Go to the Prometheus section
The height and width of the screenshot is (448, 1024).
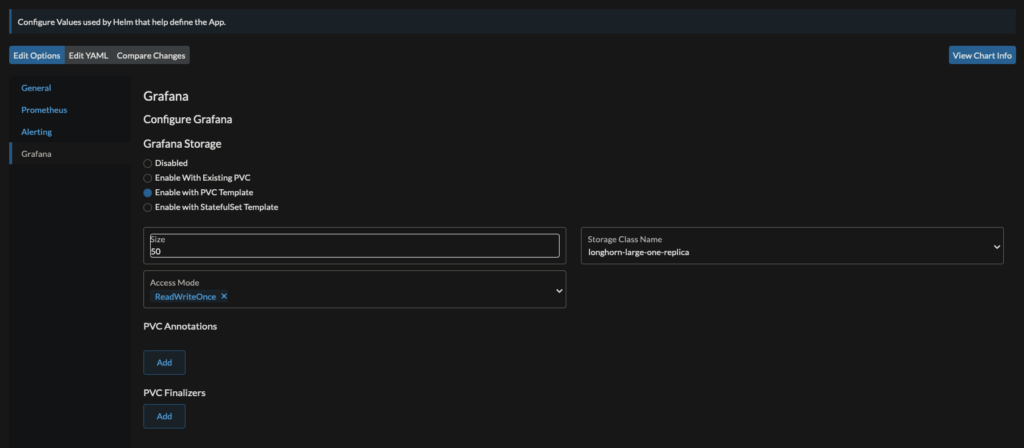(44, 110)
